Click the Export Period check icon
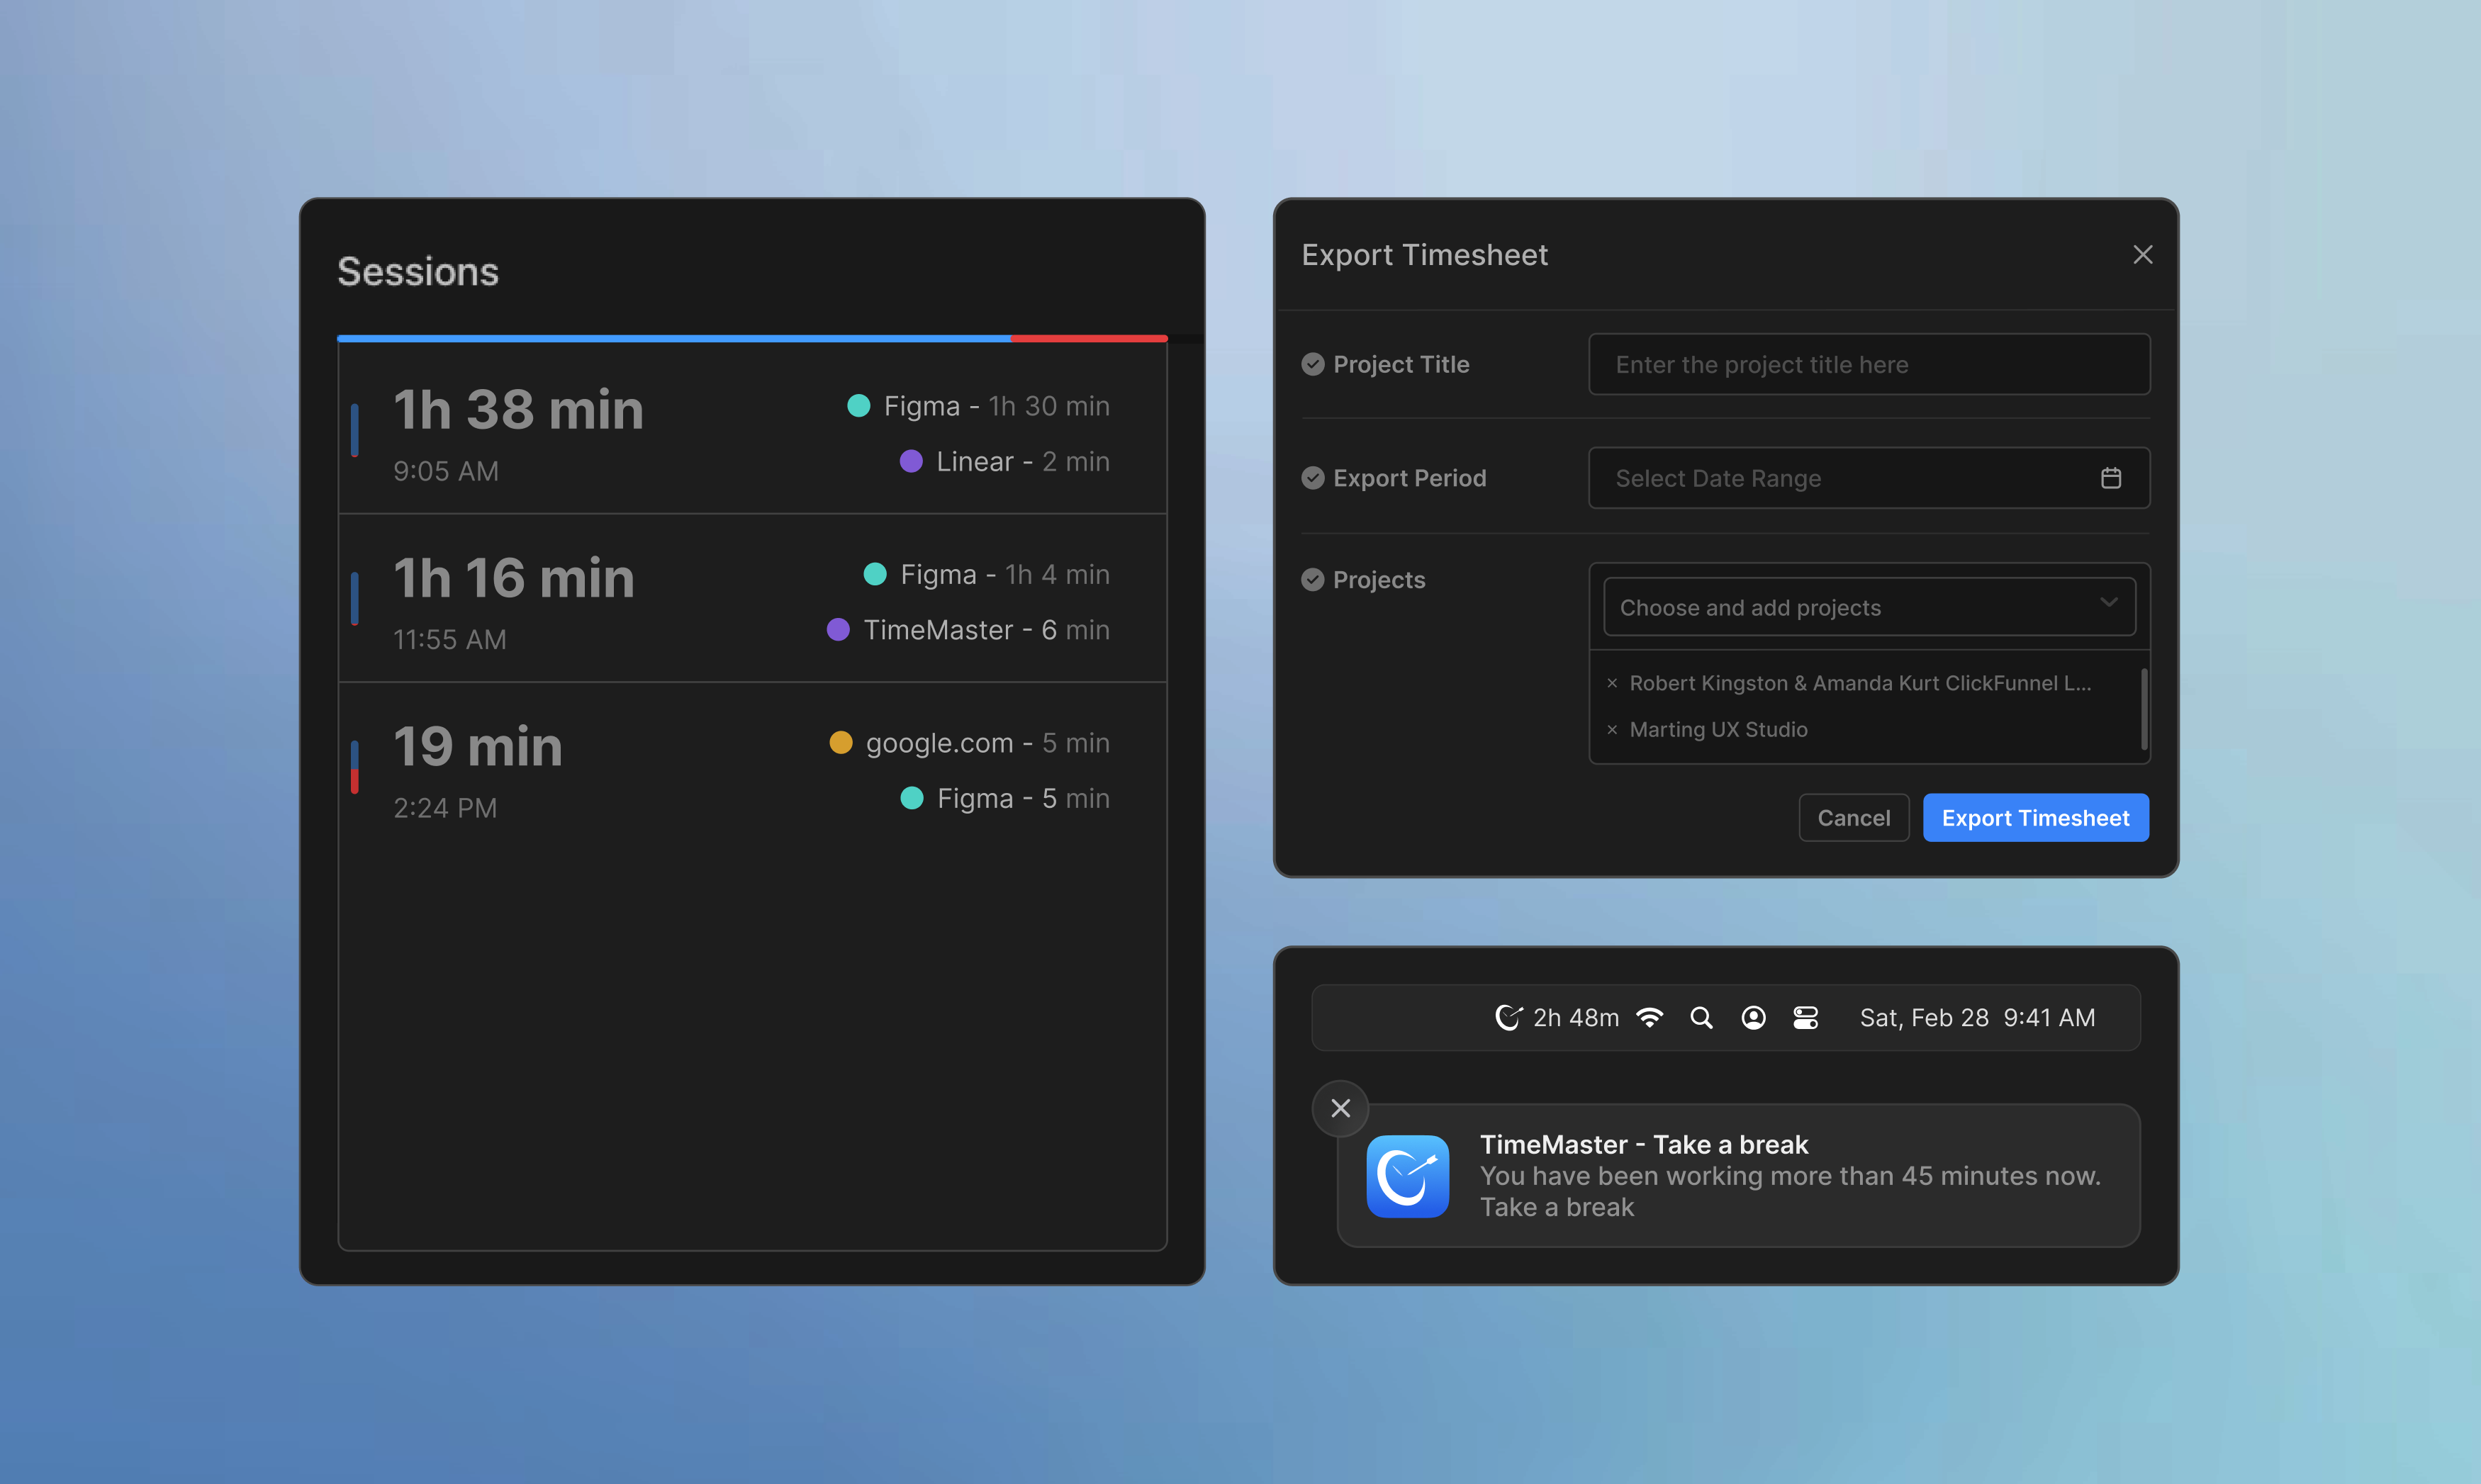The height and width of the screenshot is (1484, 2481). pos(1312,478)
